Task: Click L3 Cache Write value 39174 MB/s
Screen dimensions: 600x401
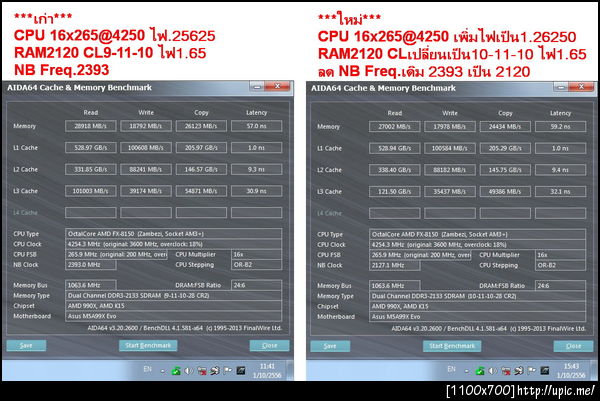Action: pyautogui.click(x=146, y=191)
